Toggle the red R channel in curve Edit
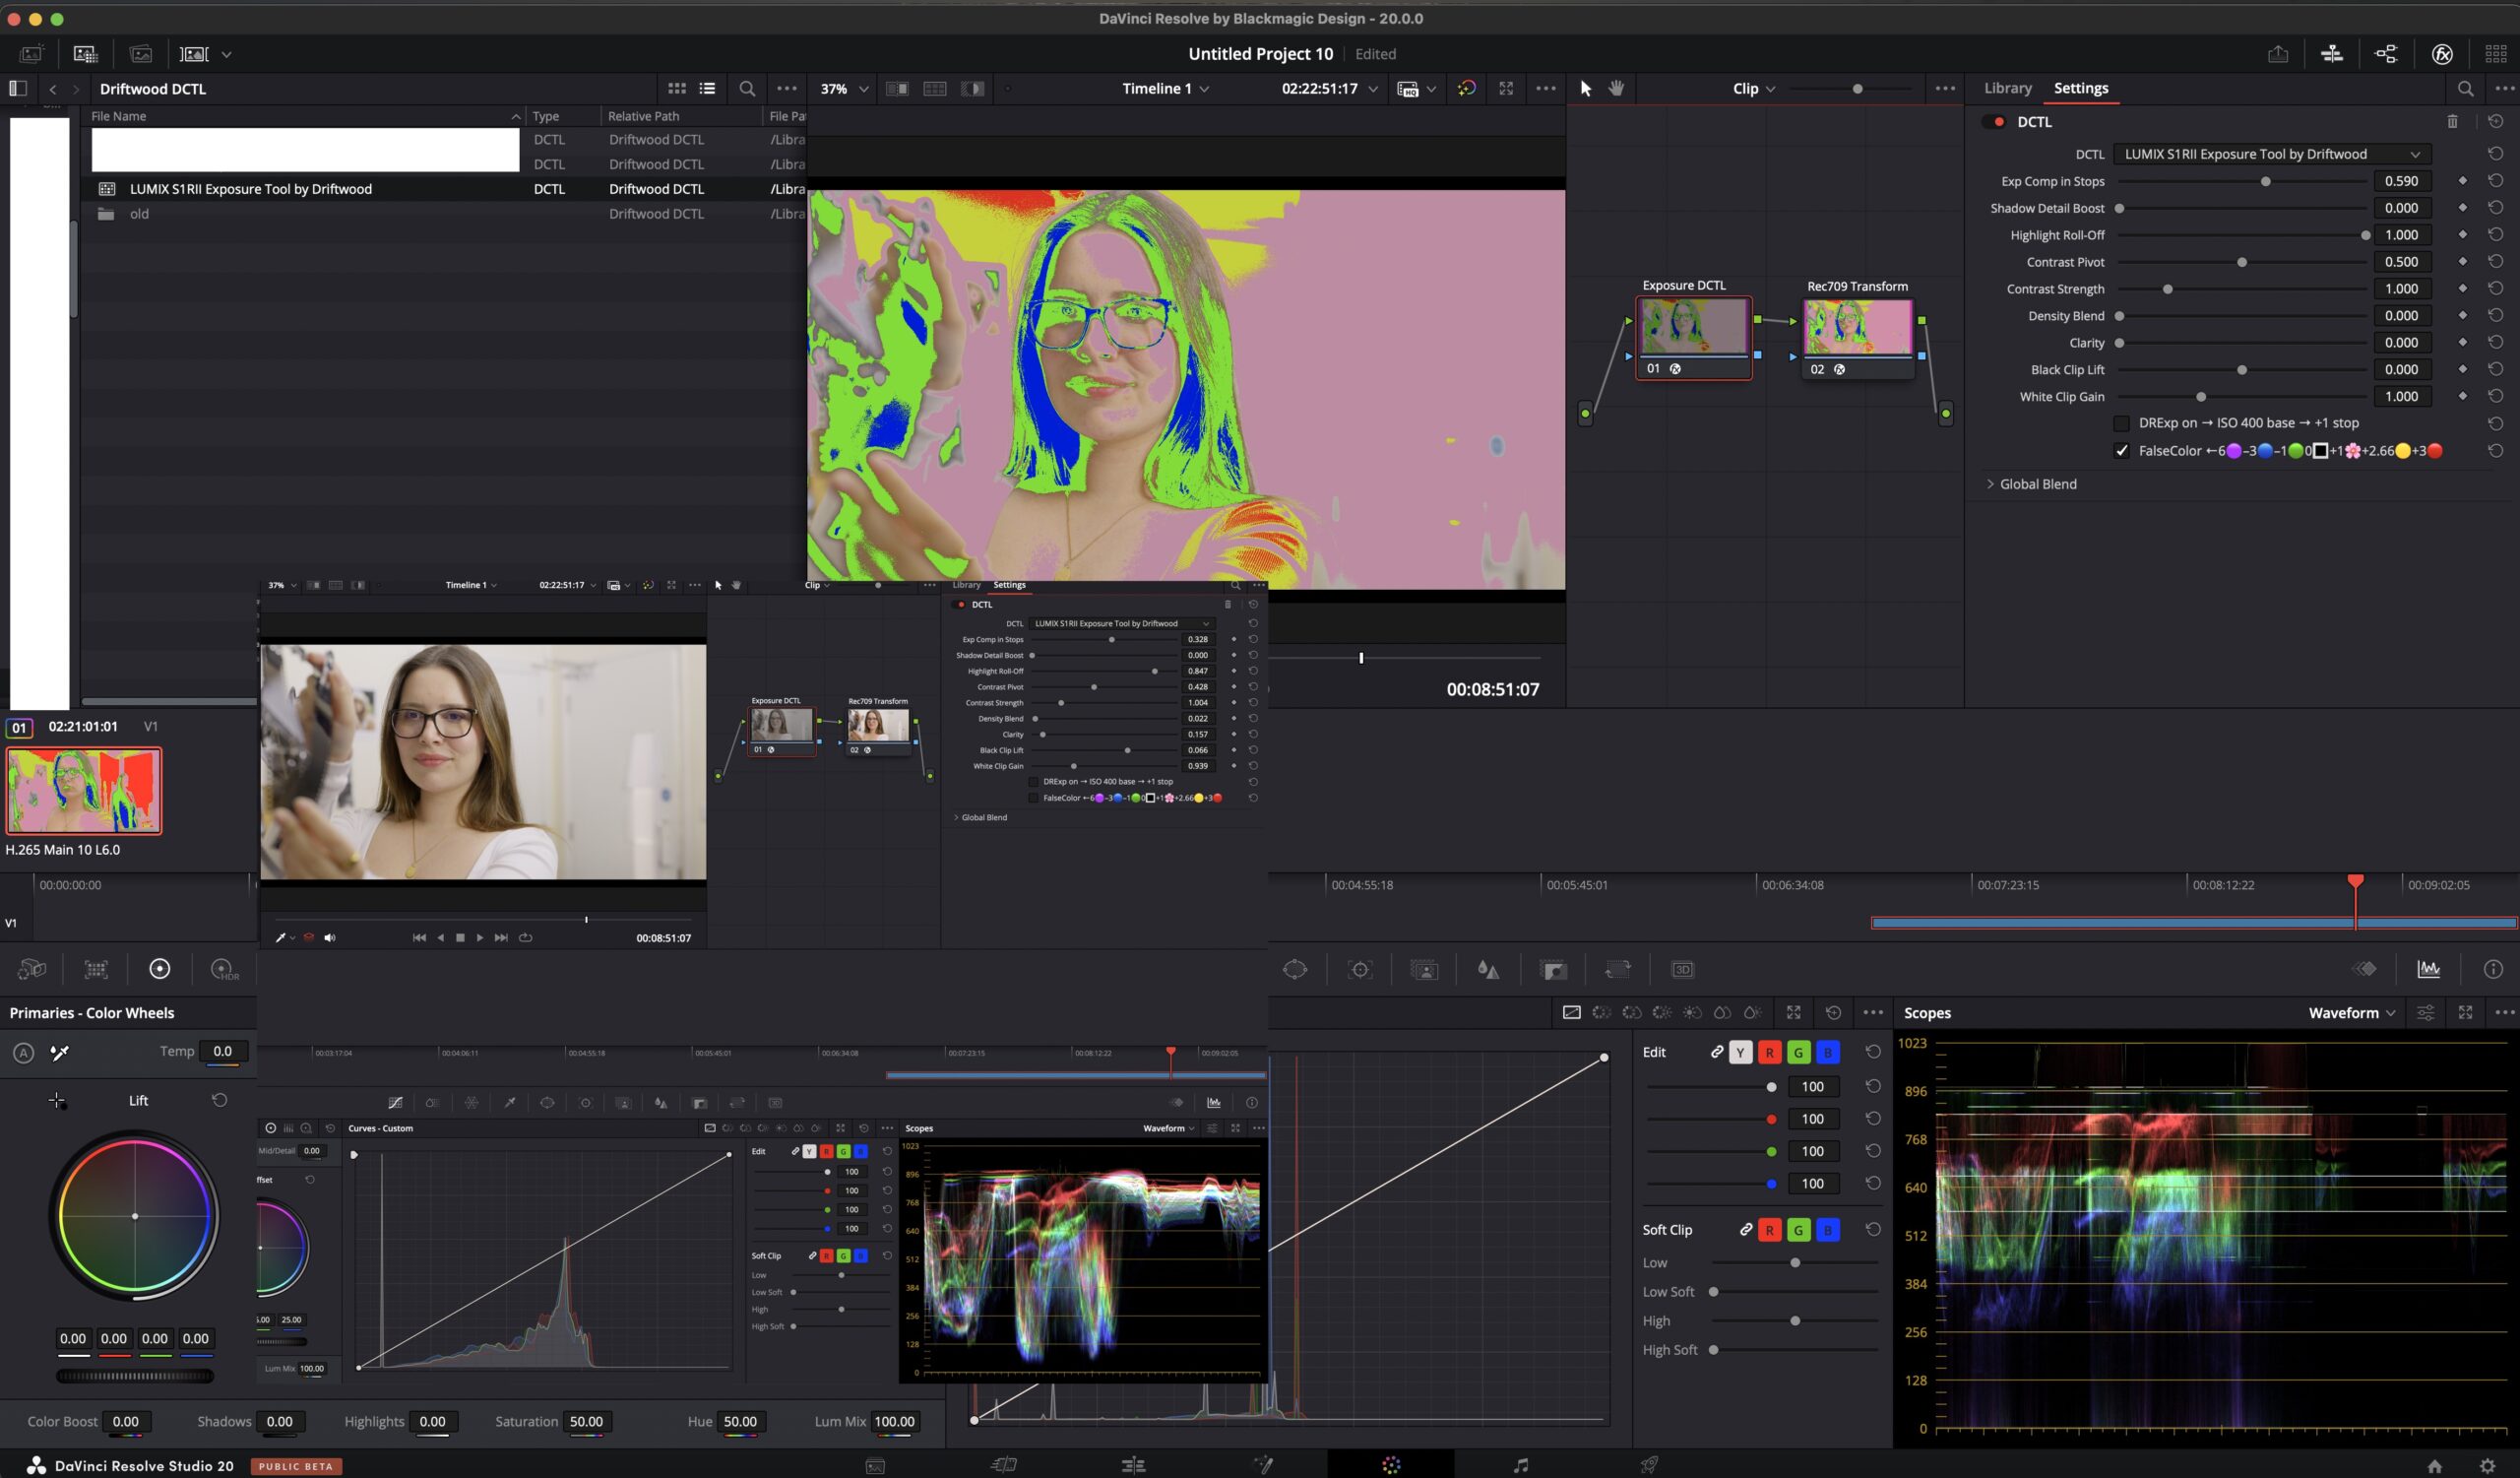Viewport: 2520px width, 1478px height. pos(1769,1052)
